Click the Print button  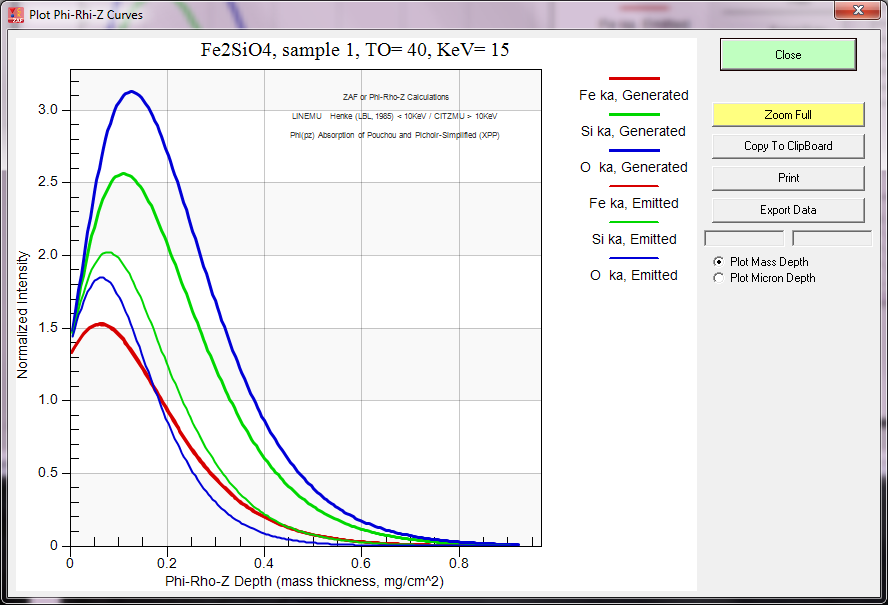(788, 178)
